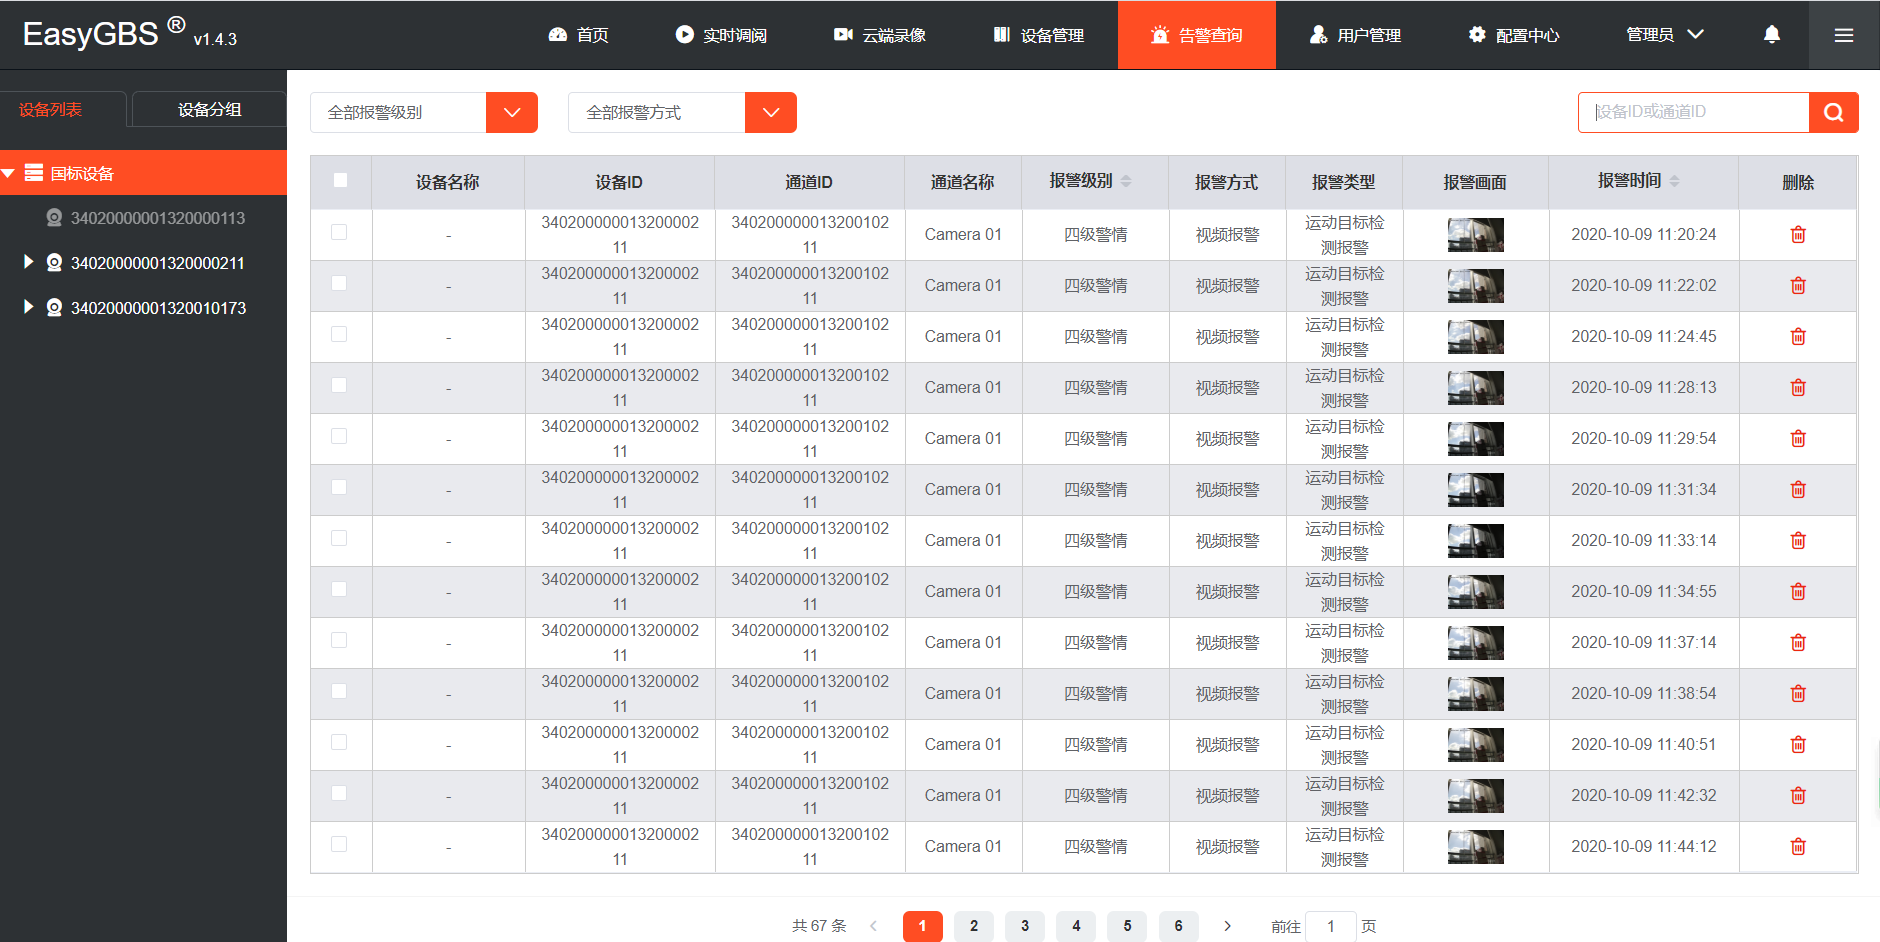Expand device 34020000001320010173 tree node
This screenshot has height=942, width=1880.
(x=29, y=307)
